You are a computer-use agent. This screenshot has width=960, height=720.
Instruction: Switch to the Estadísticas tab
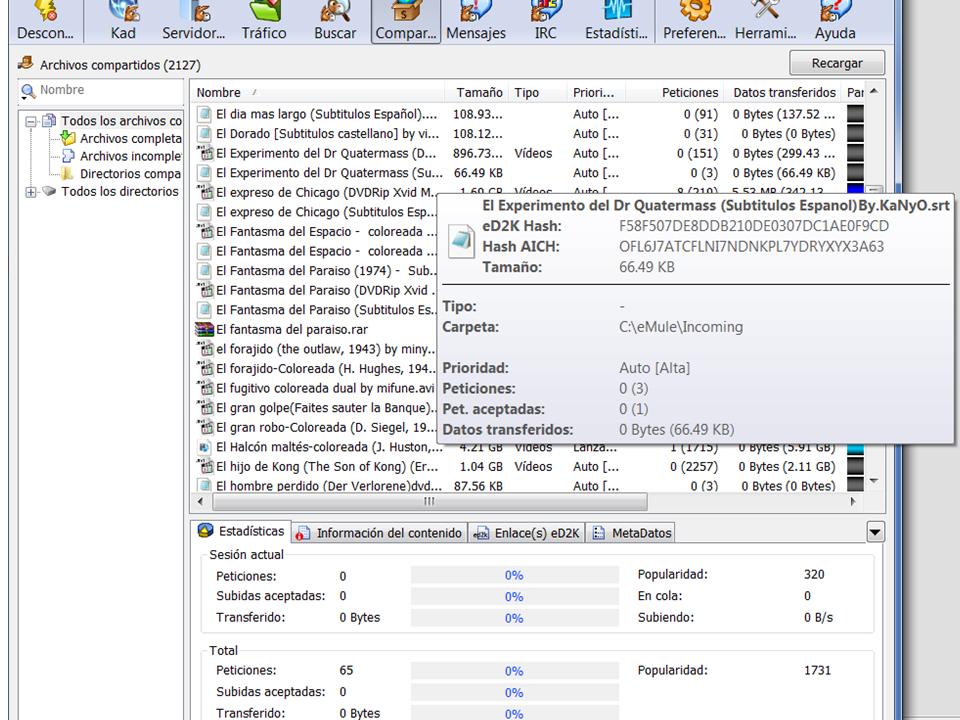point(241,531)
